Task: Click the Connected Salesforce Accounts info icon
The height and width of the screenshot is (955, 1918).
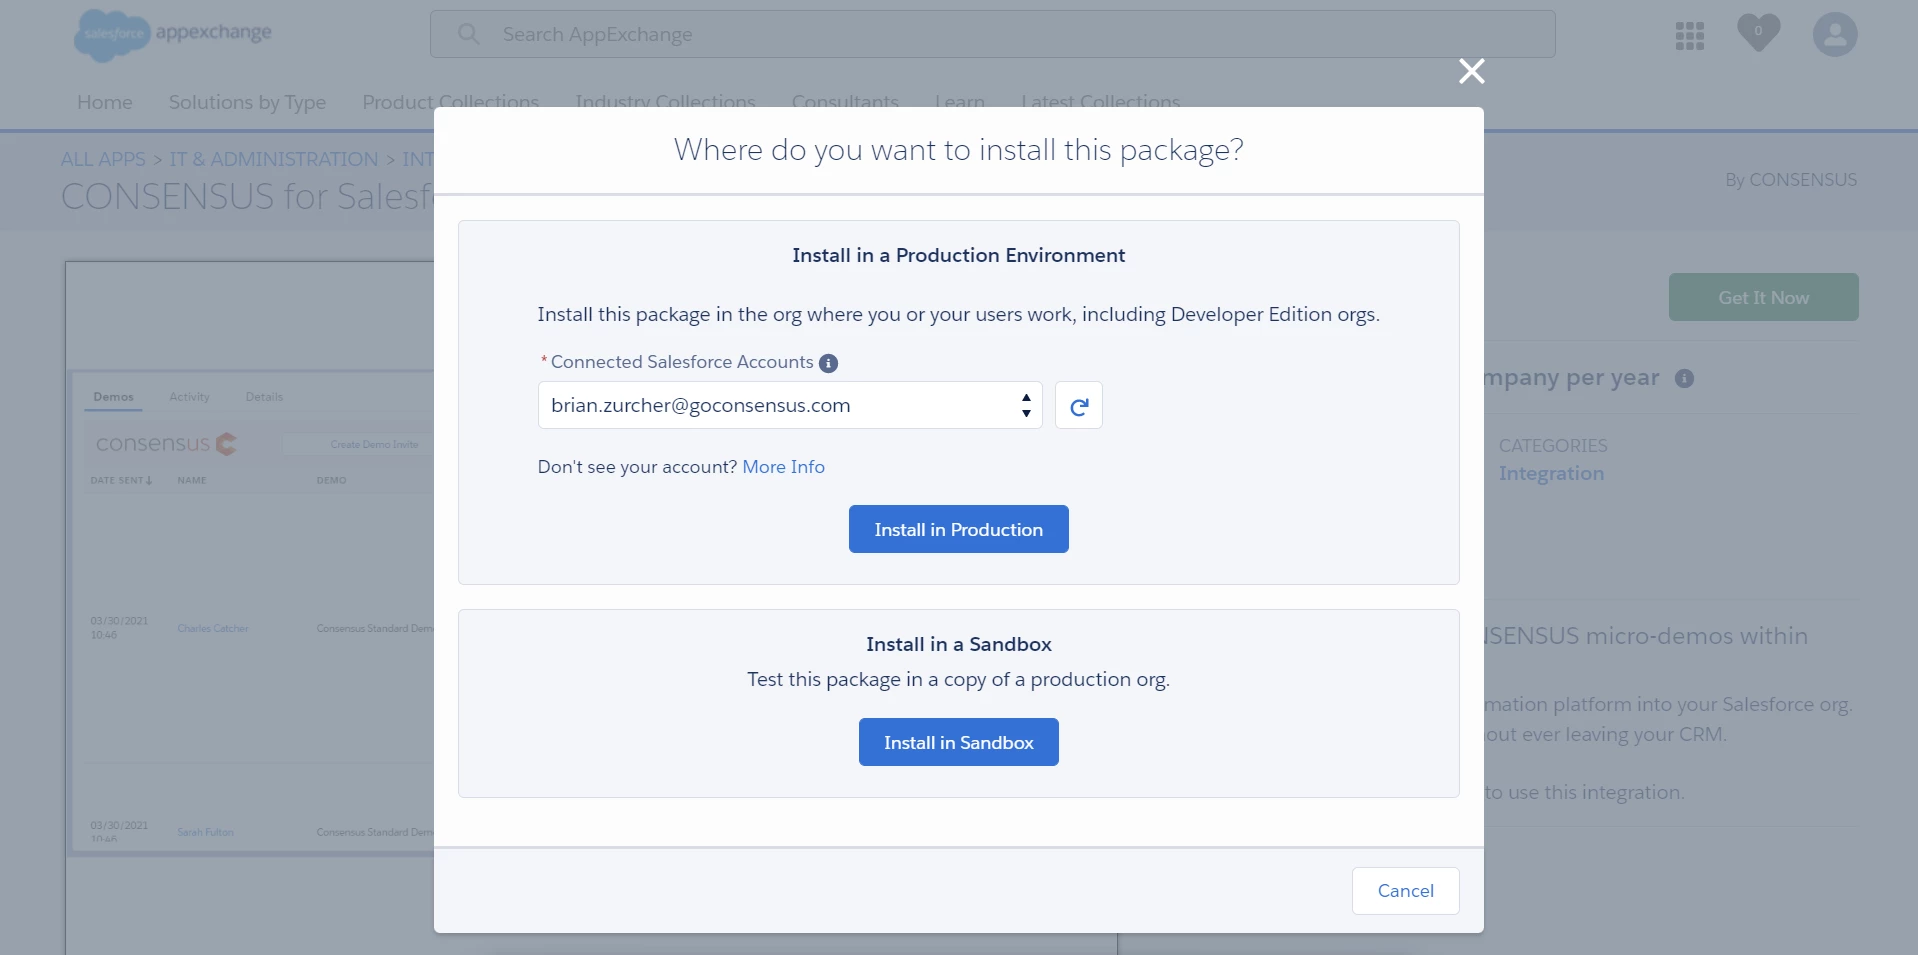Action: tap(828, 363)
